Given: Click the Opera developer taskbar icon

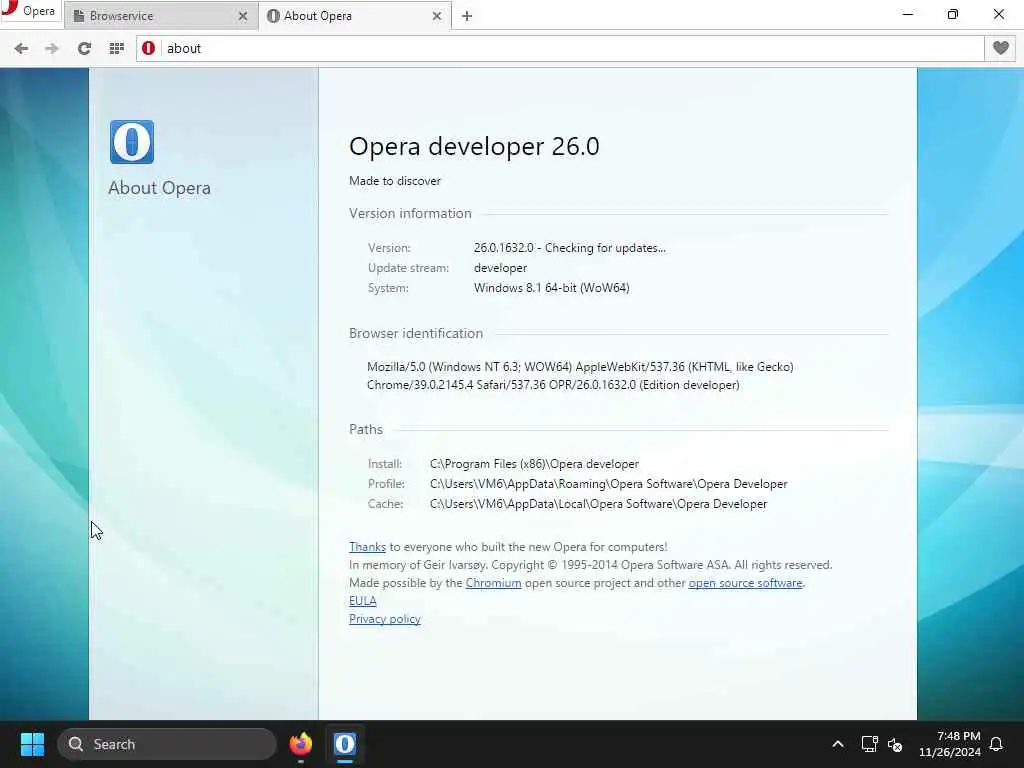Looking at the screenshot, I should 345,744.
